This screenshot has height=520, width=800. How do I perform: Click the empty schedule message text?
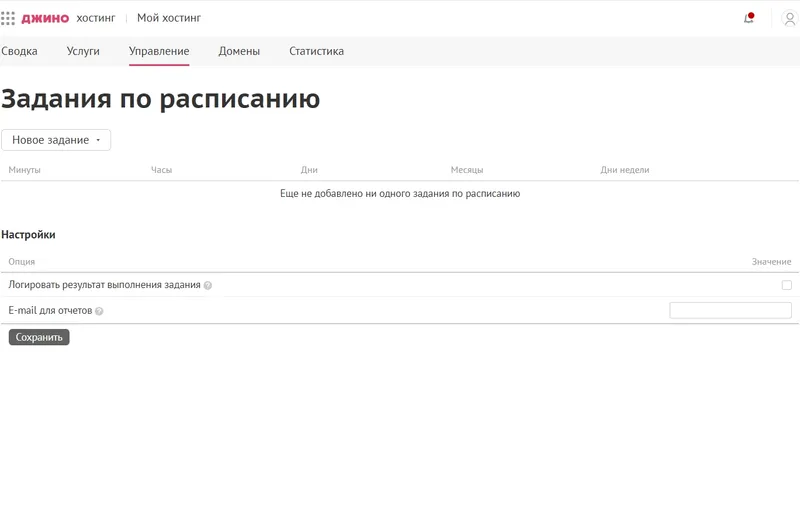point(400,193)
